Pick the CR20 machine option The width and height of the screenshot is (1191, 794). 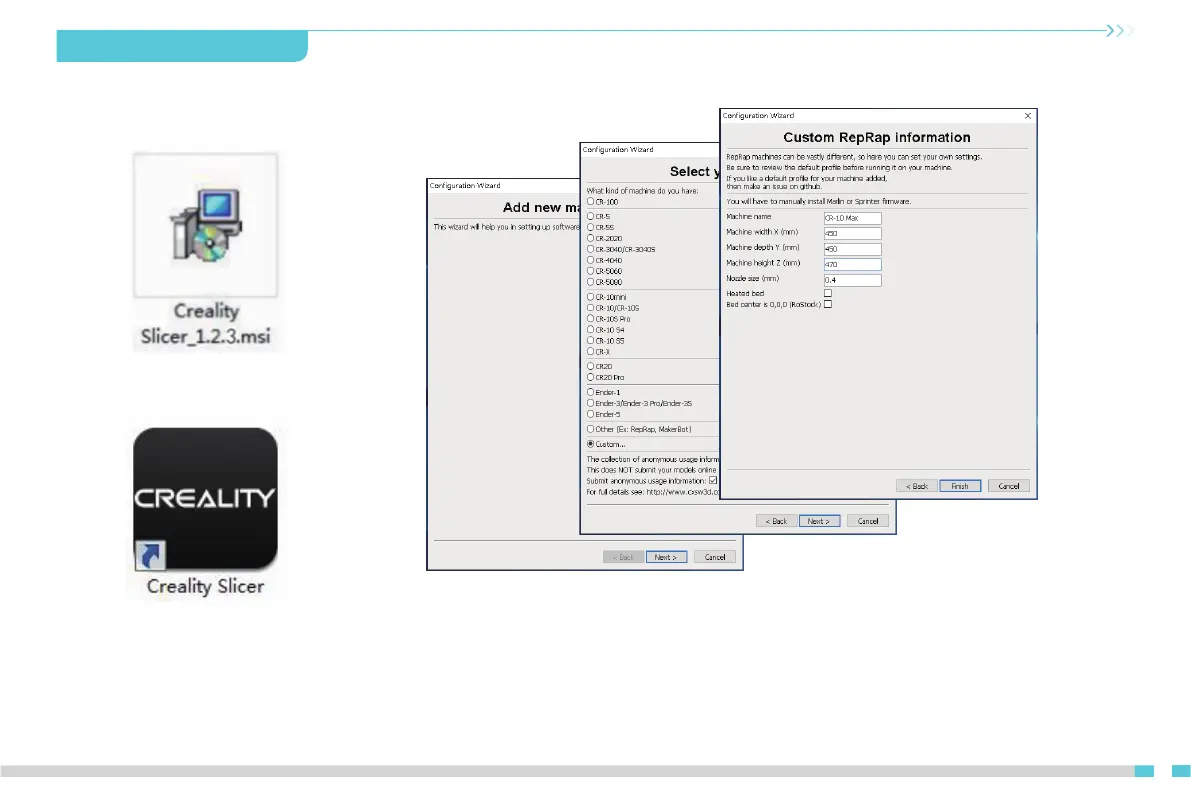[590, 366]
